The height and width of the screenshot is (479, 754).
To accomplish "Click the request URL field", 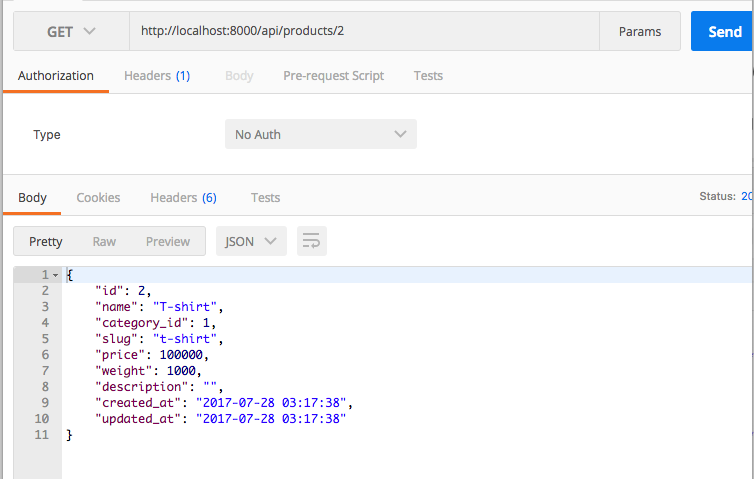I will click(364, 31).
